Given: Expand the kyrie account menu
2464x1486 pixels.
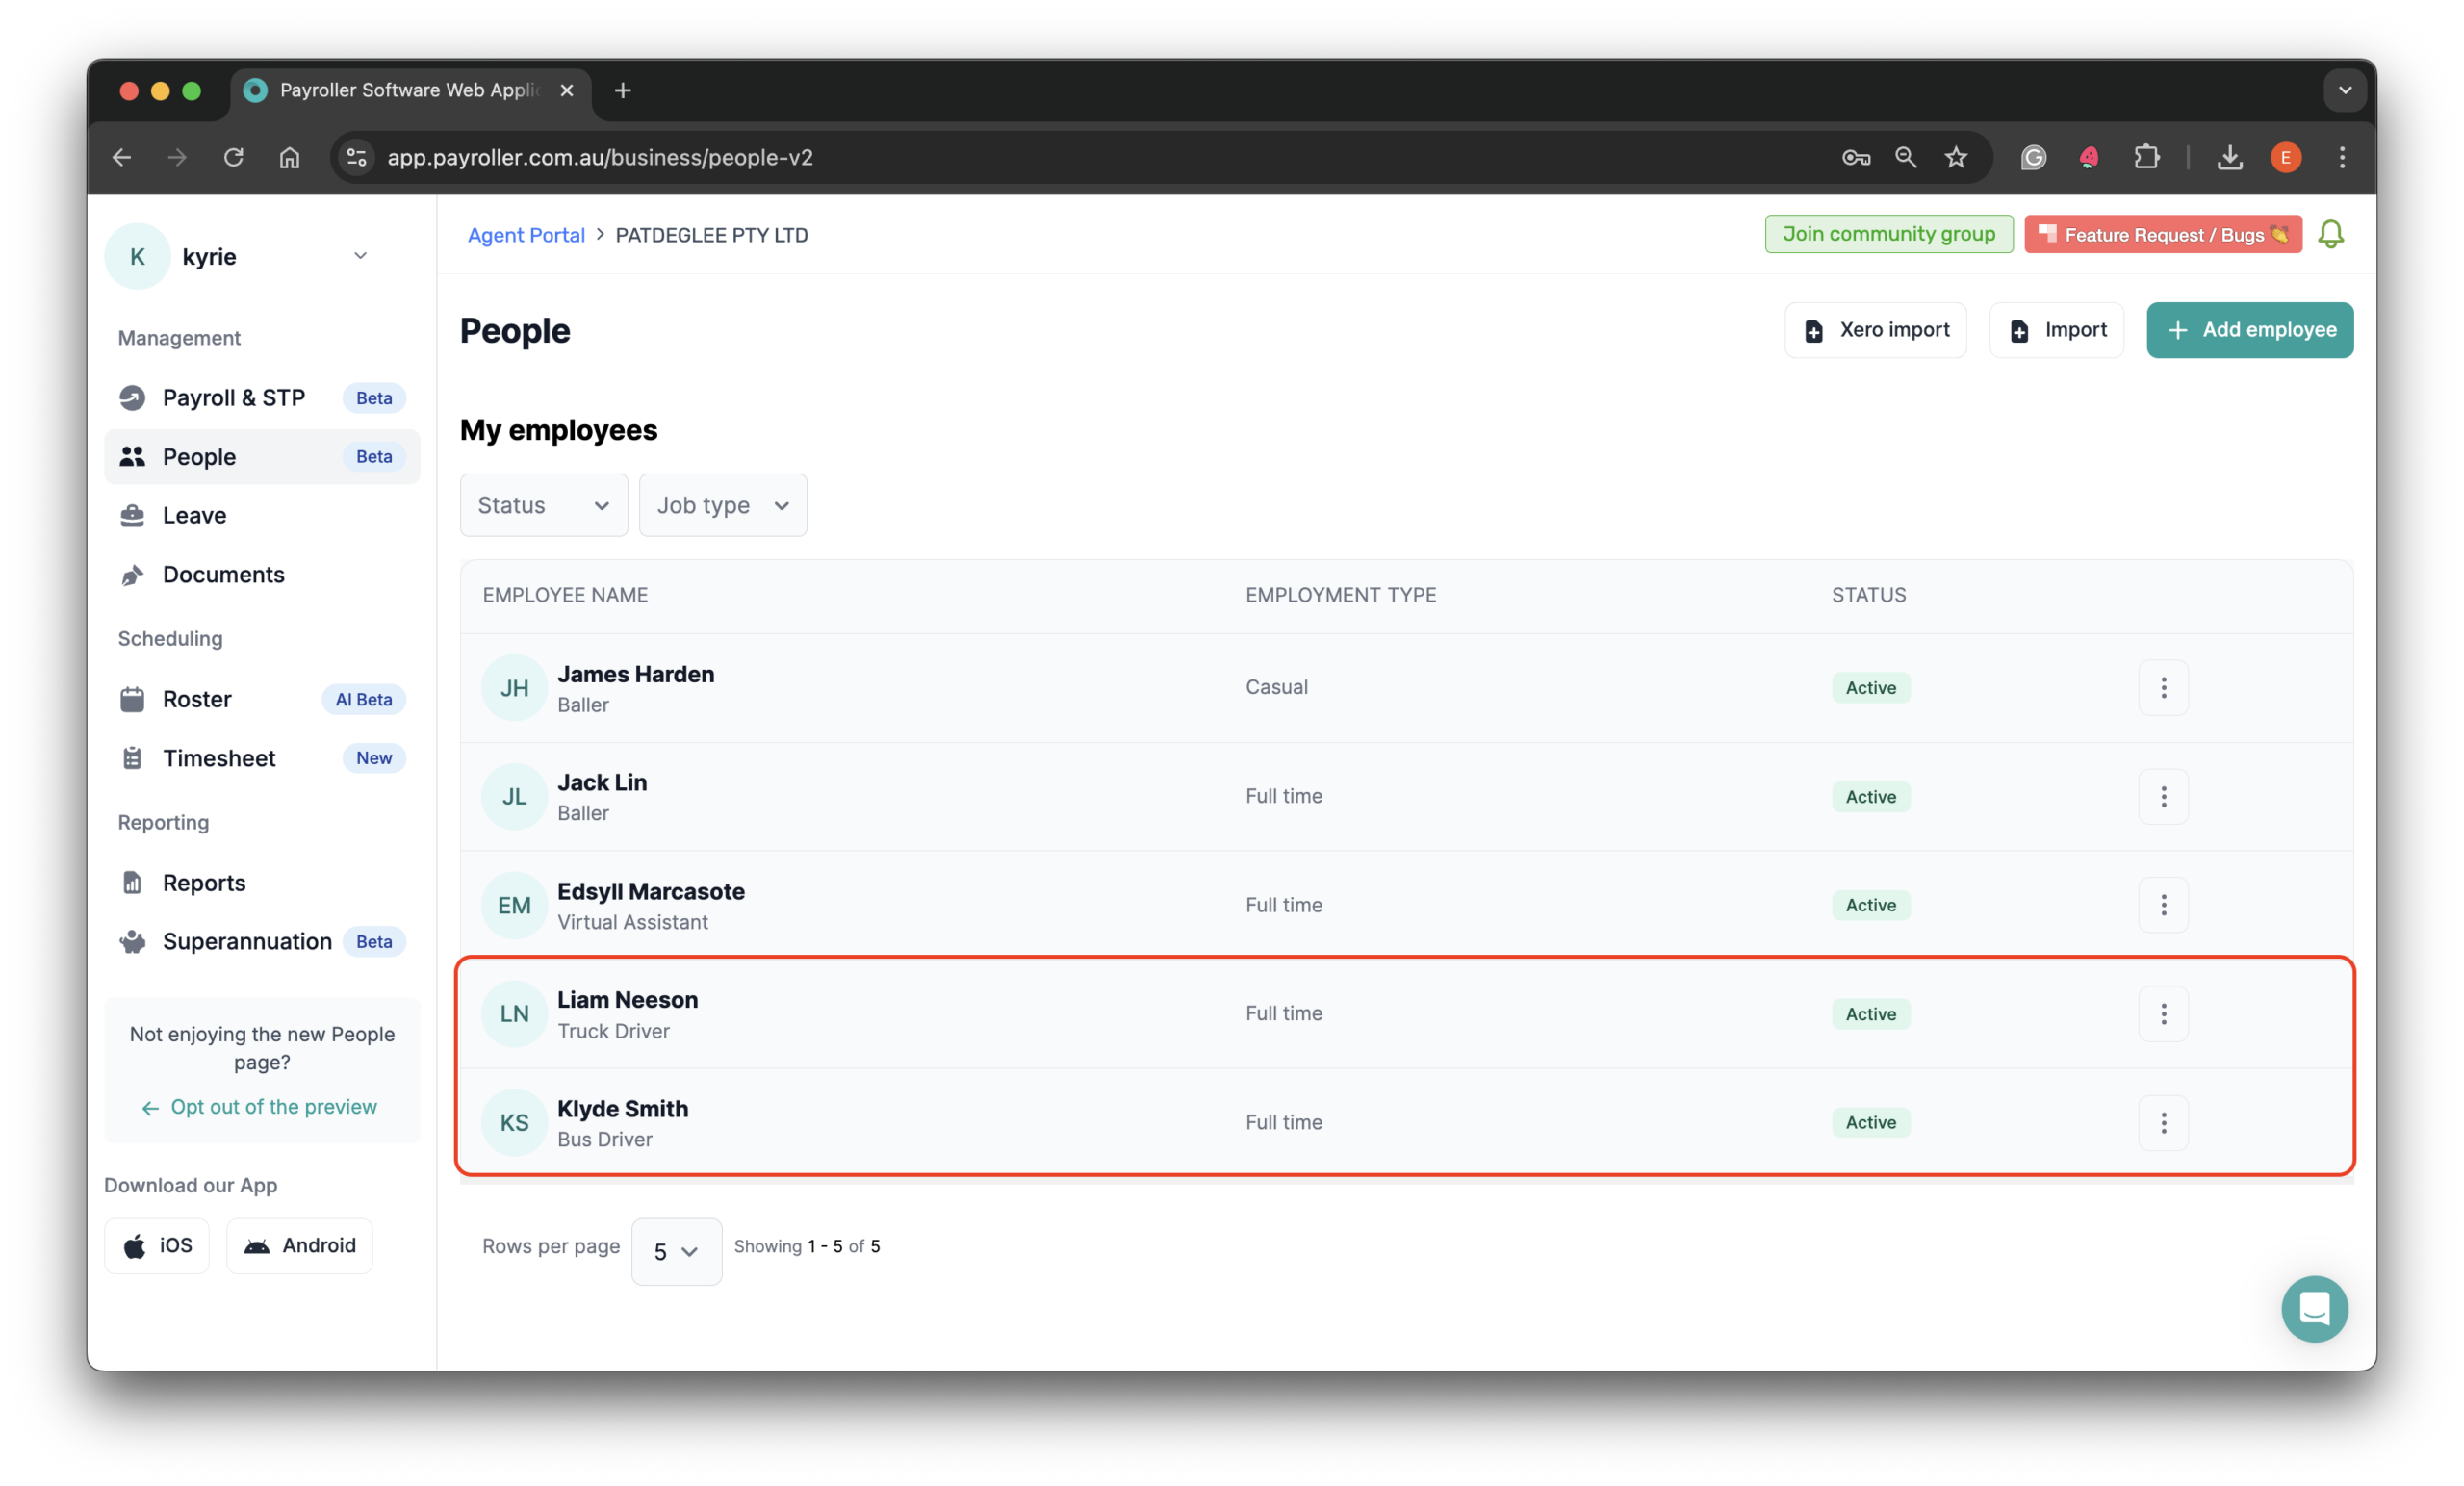Looking at the screenshot, I should point(361,256).
